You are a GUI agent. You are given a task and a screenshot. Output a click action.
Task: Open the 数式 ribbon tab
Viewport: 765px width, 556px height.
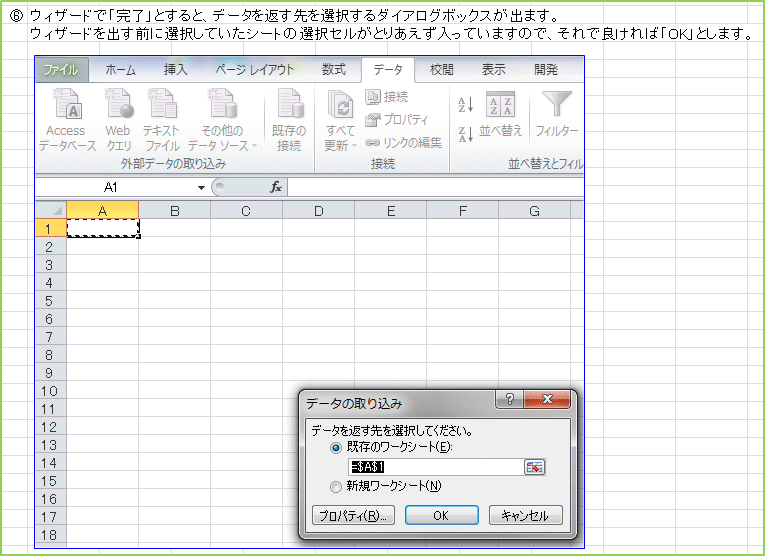[333, 70]
